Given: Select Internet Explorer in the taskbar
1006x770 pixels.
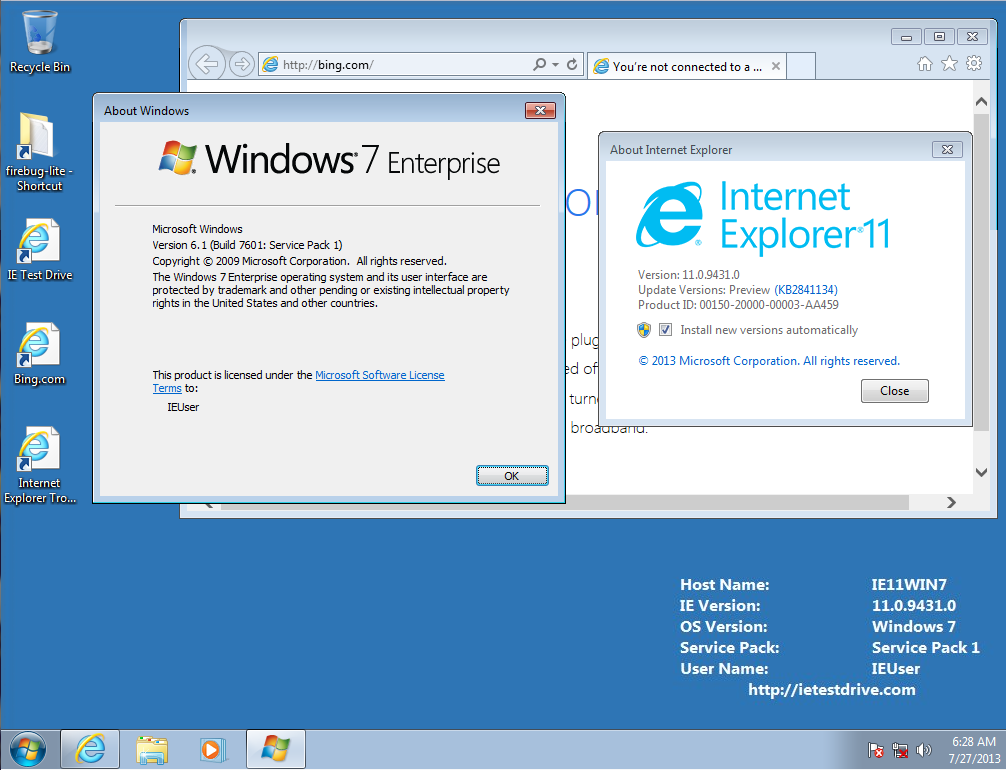Looking at the screenshot, I should (x=90, y=749).
